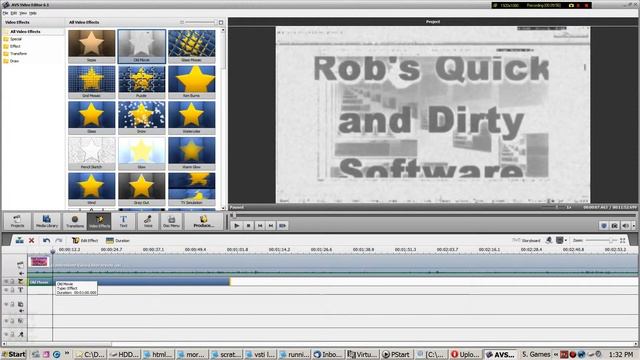Select the Old Movie effect thumbnail
Viewport: 640px width, 360px height.
tap(141, 46)
